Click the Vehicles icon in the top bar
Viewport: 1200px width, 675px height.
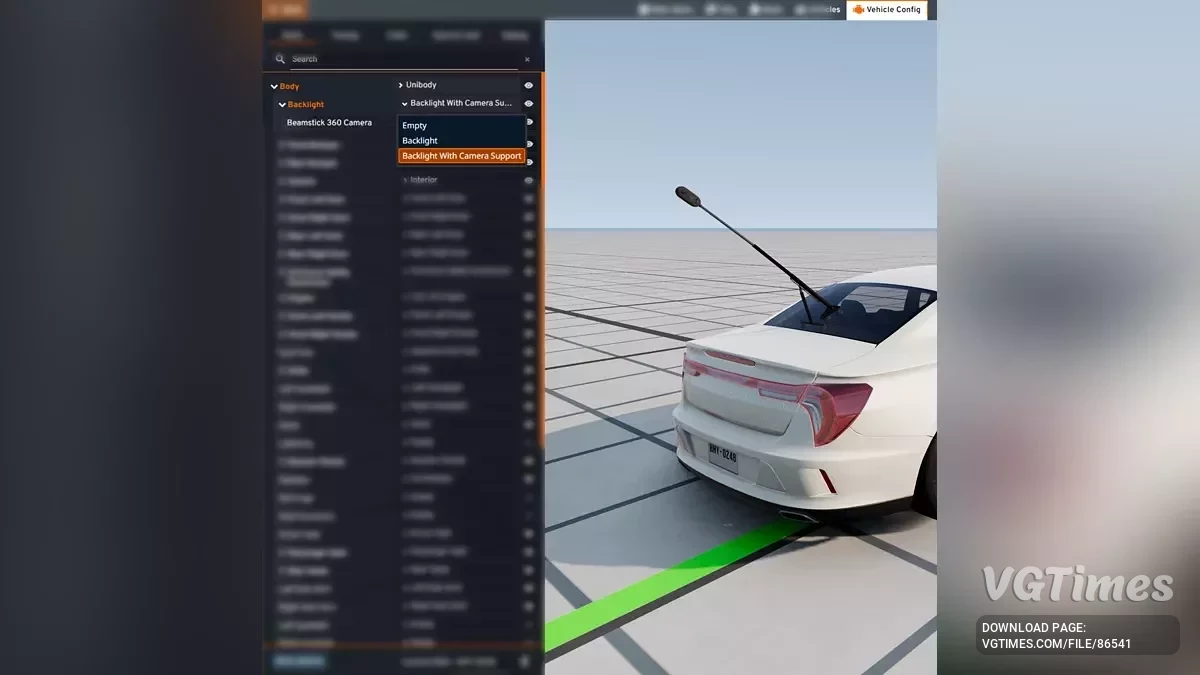[x=800, y=9]
